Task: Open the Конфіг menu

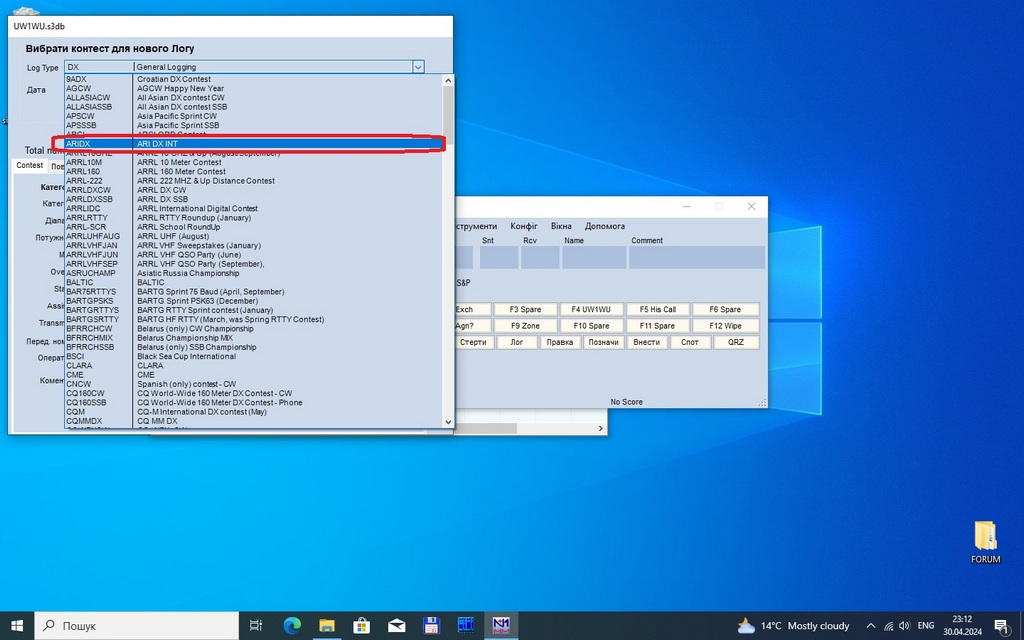Action: (x=524, y=226)
